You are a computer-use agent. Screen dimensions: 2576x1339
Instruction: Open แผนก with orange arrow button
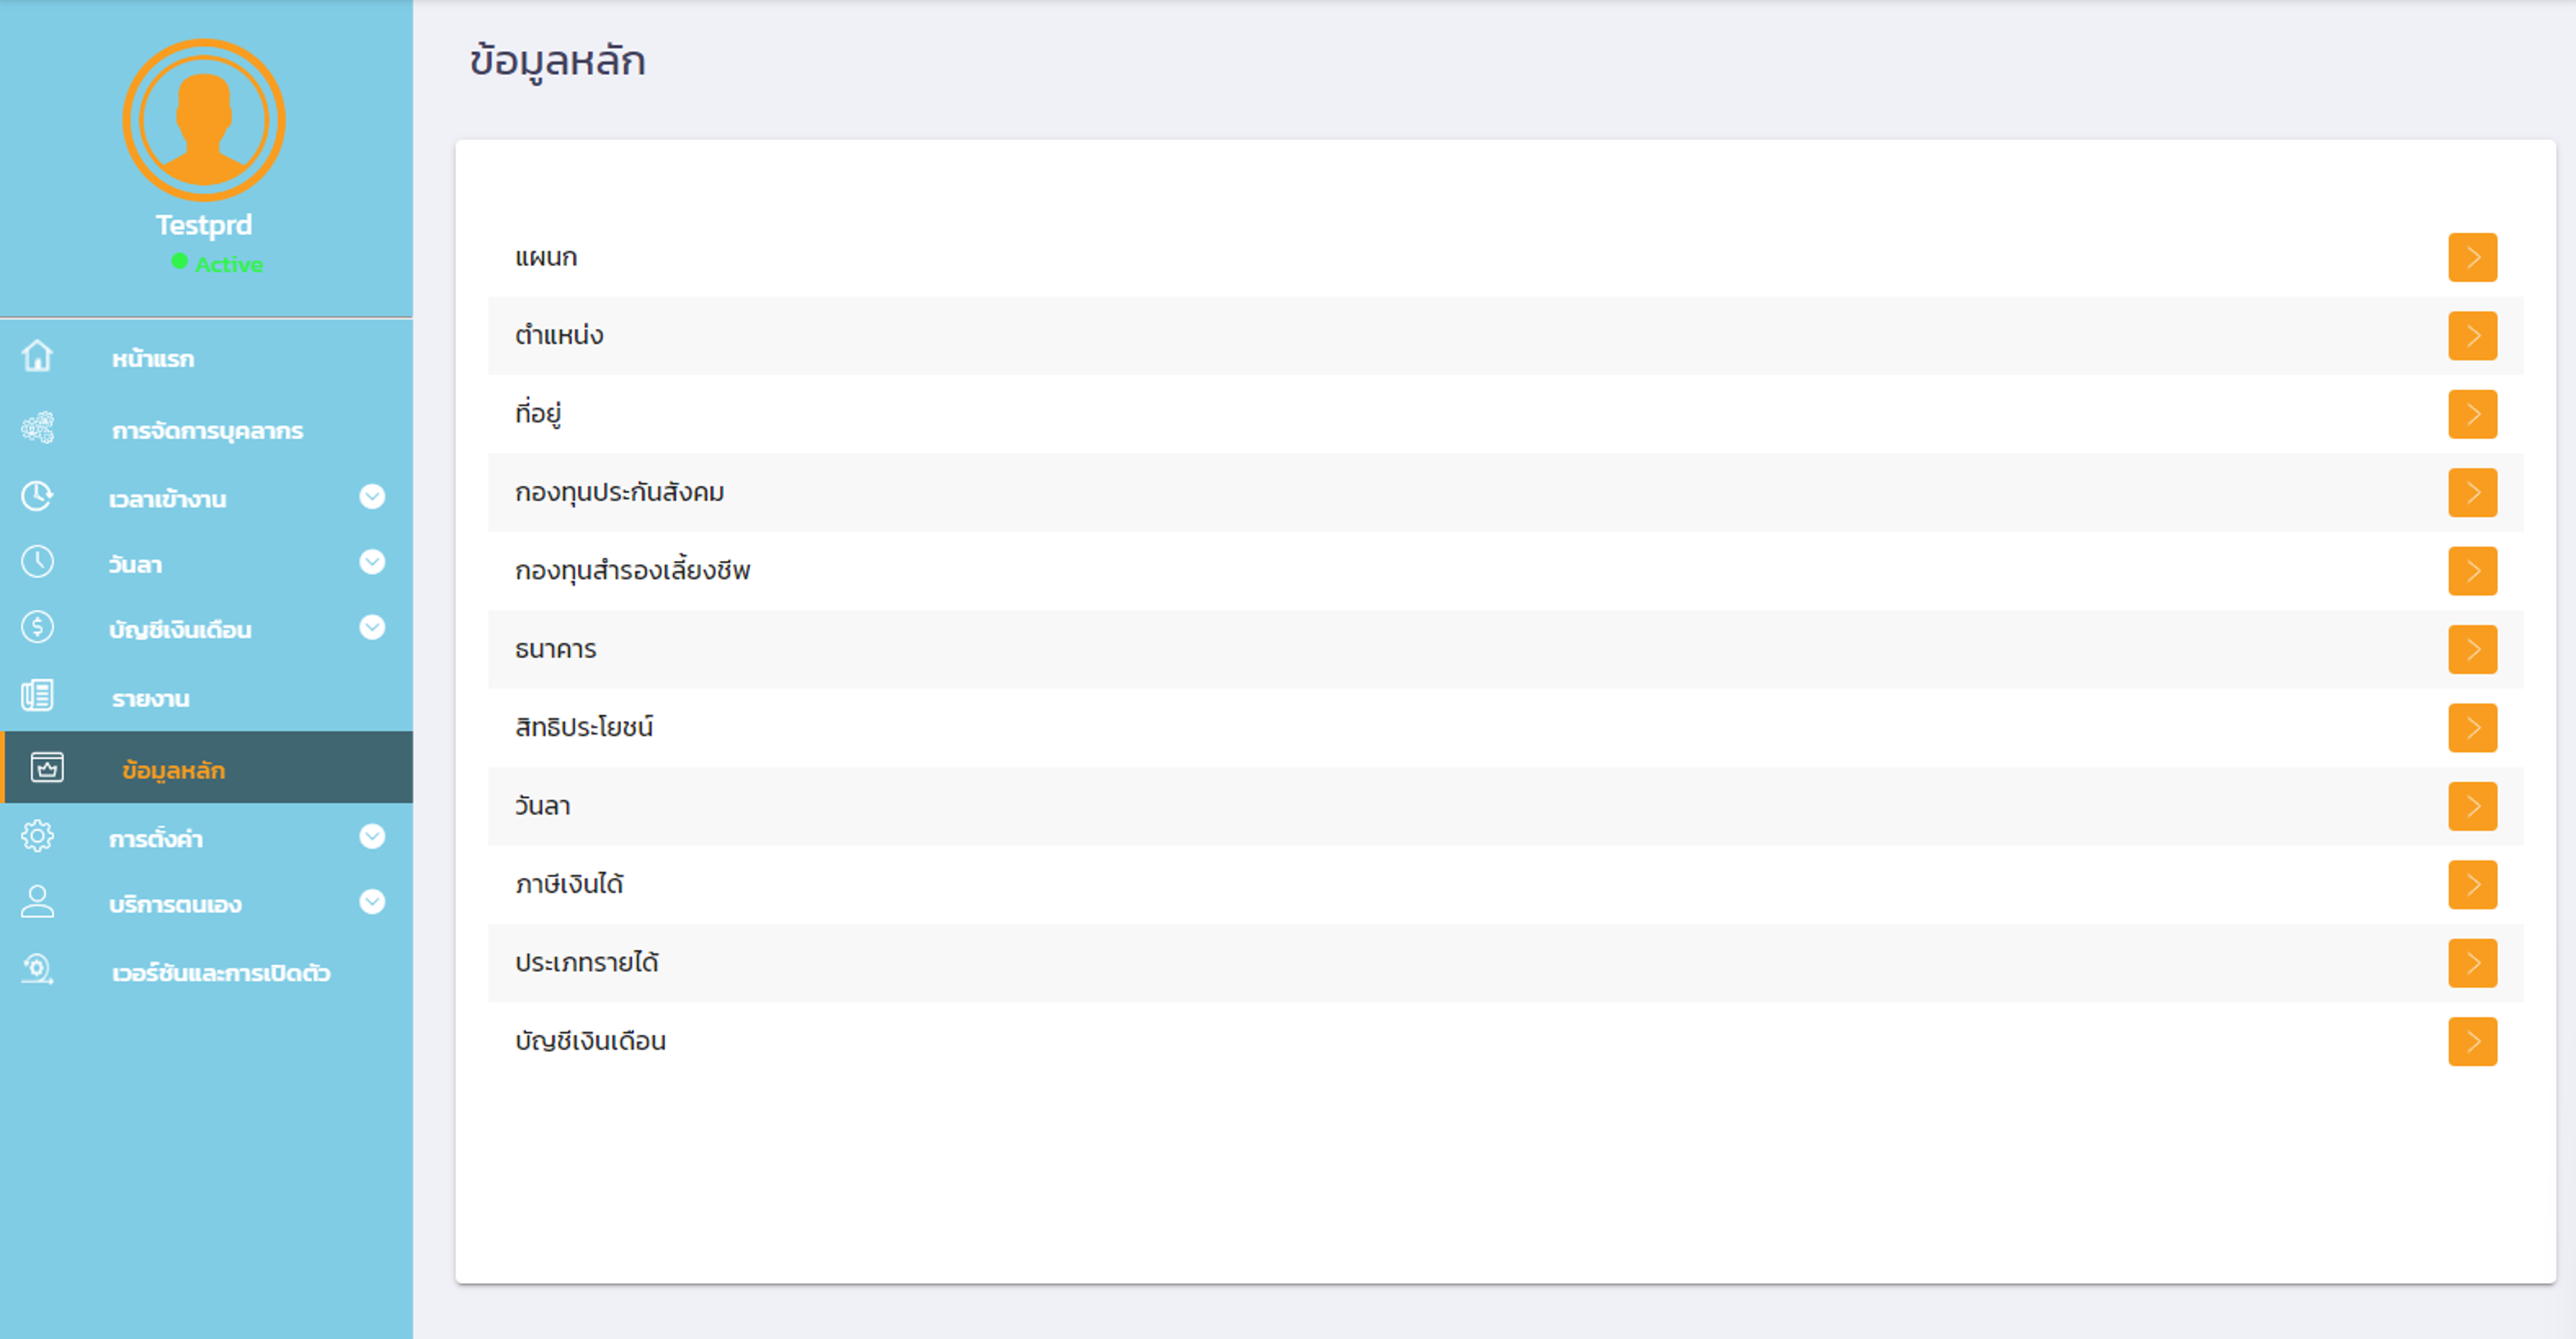[x=2471, y=257]
